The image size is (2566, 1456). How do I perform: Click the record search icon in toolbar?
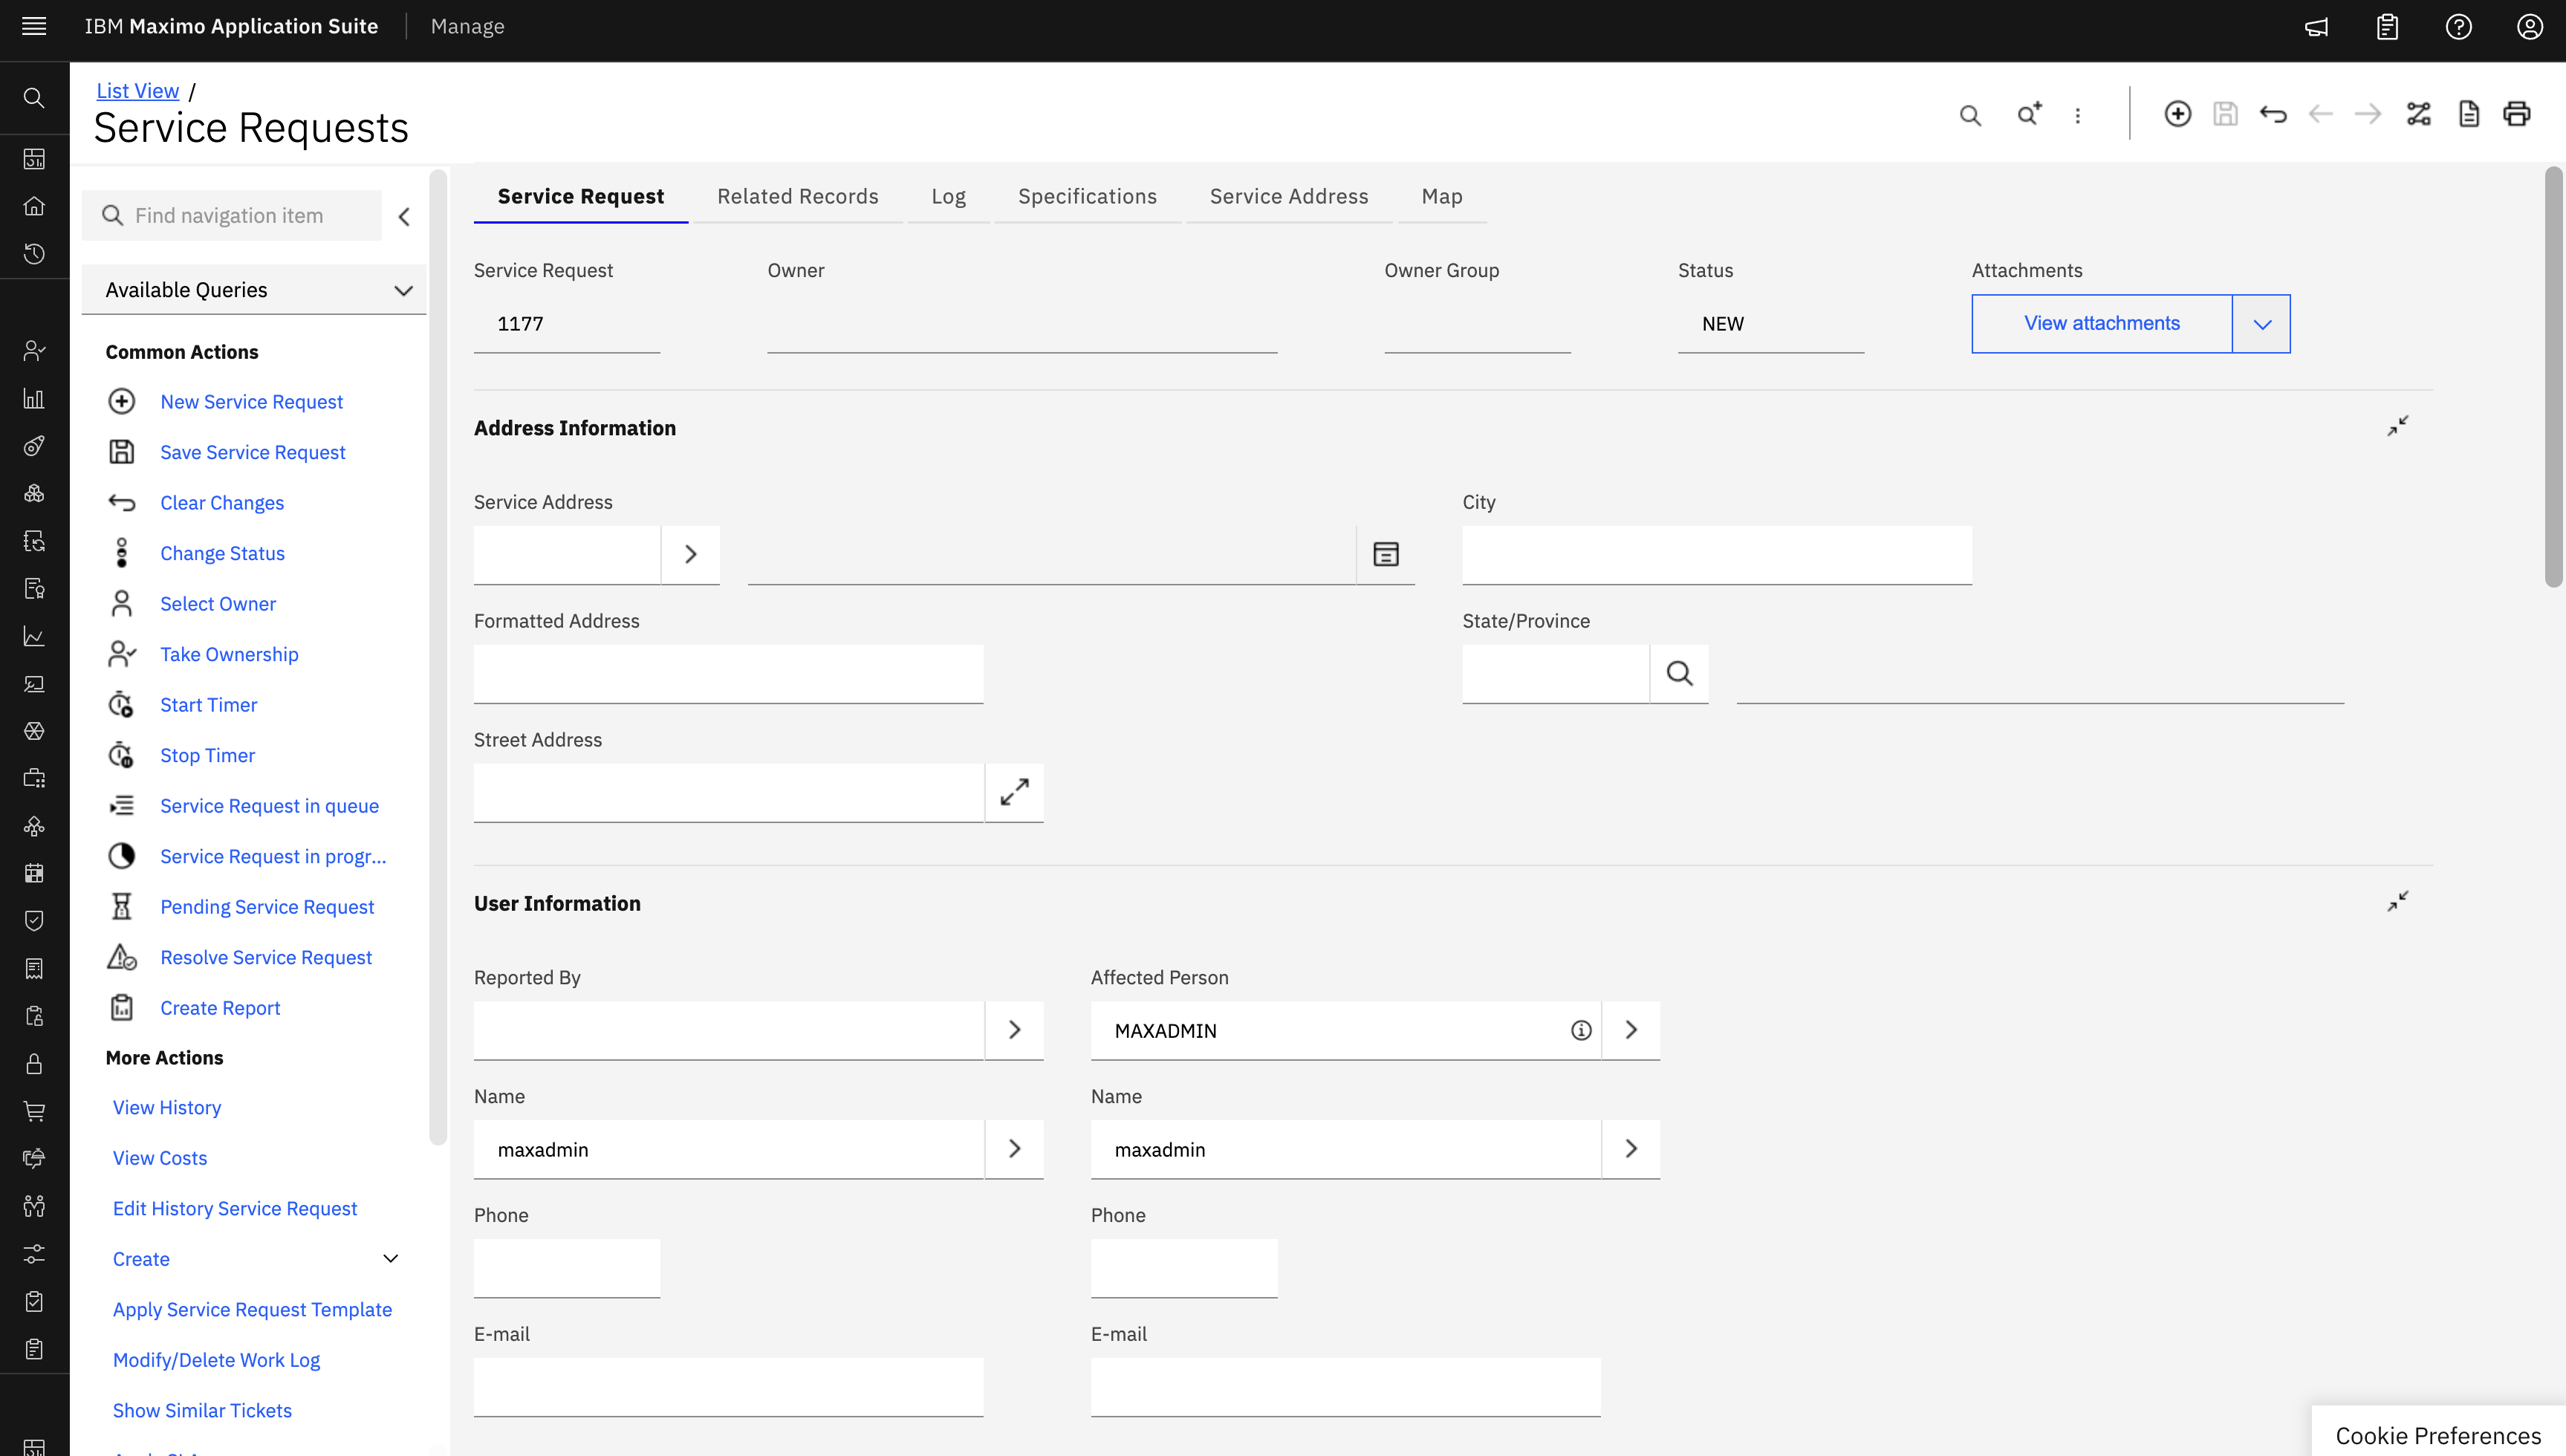point(1970,115)
